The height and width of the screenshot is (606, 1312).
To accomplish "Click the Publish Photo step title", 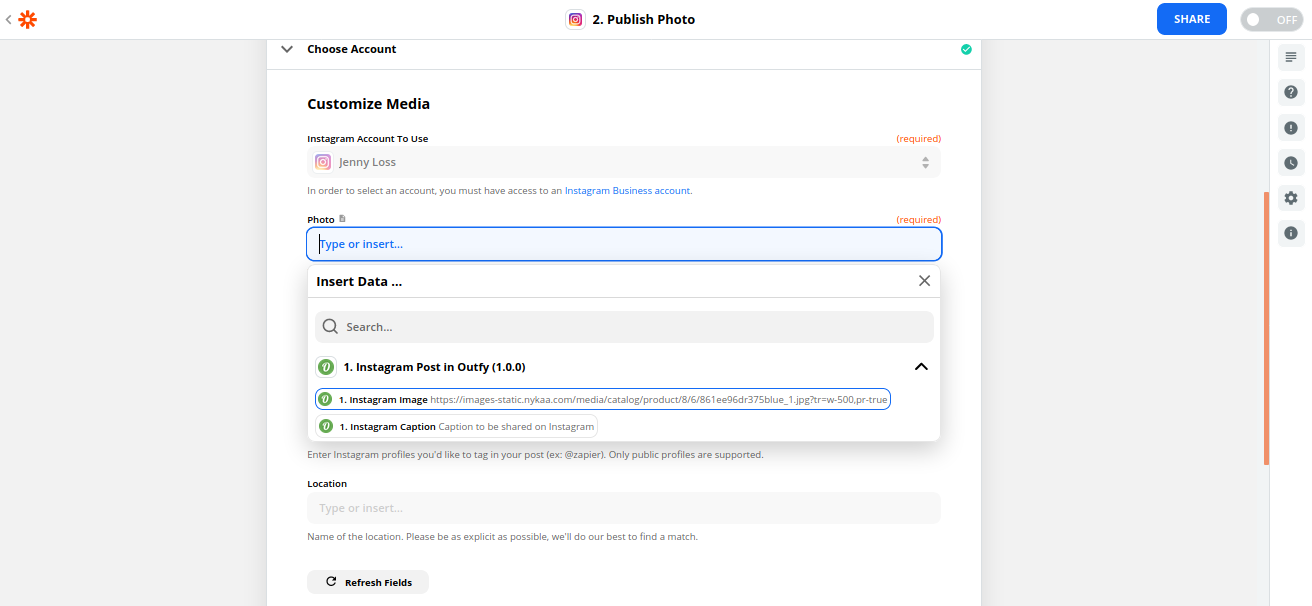I will [x=644, y=19].
